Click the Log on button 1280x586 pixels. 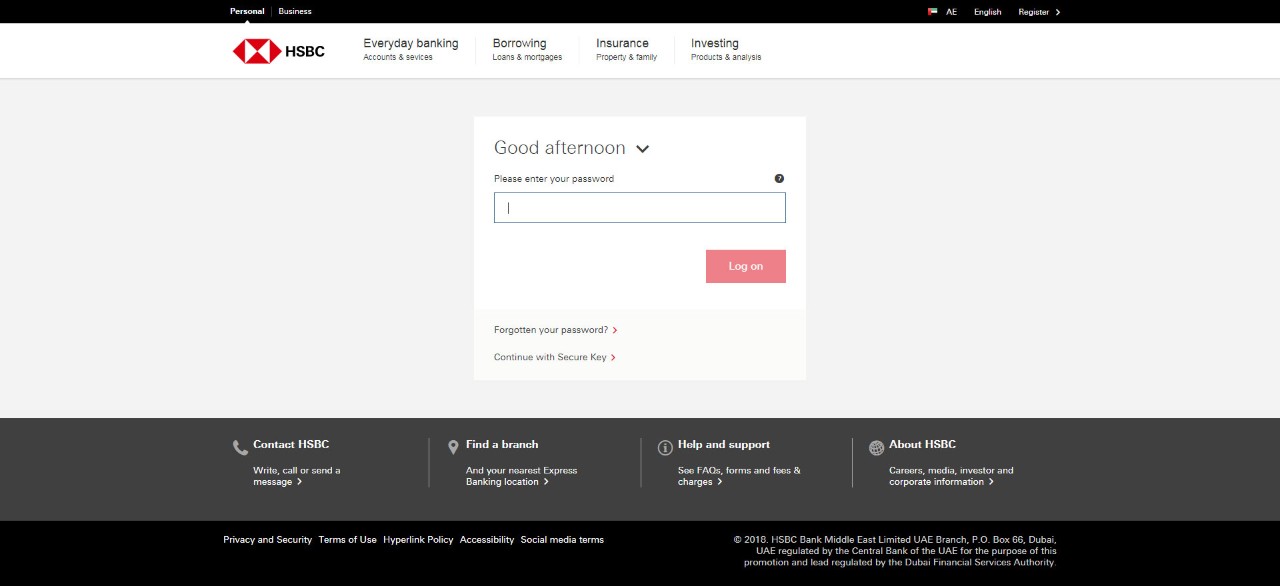pyautogui.click(x=746, y=266)
